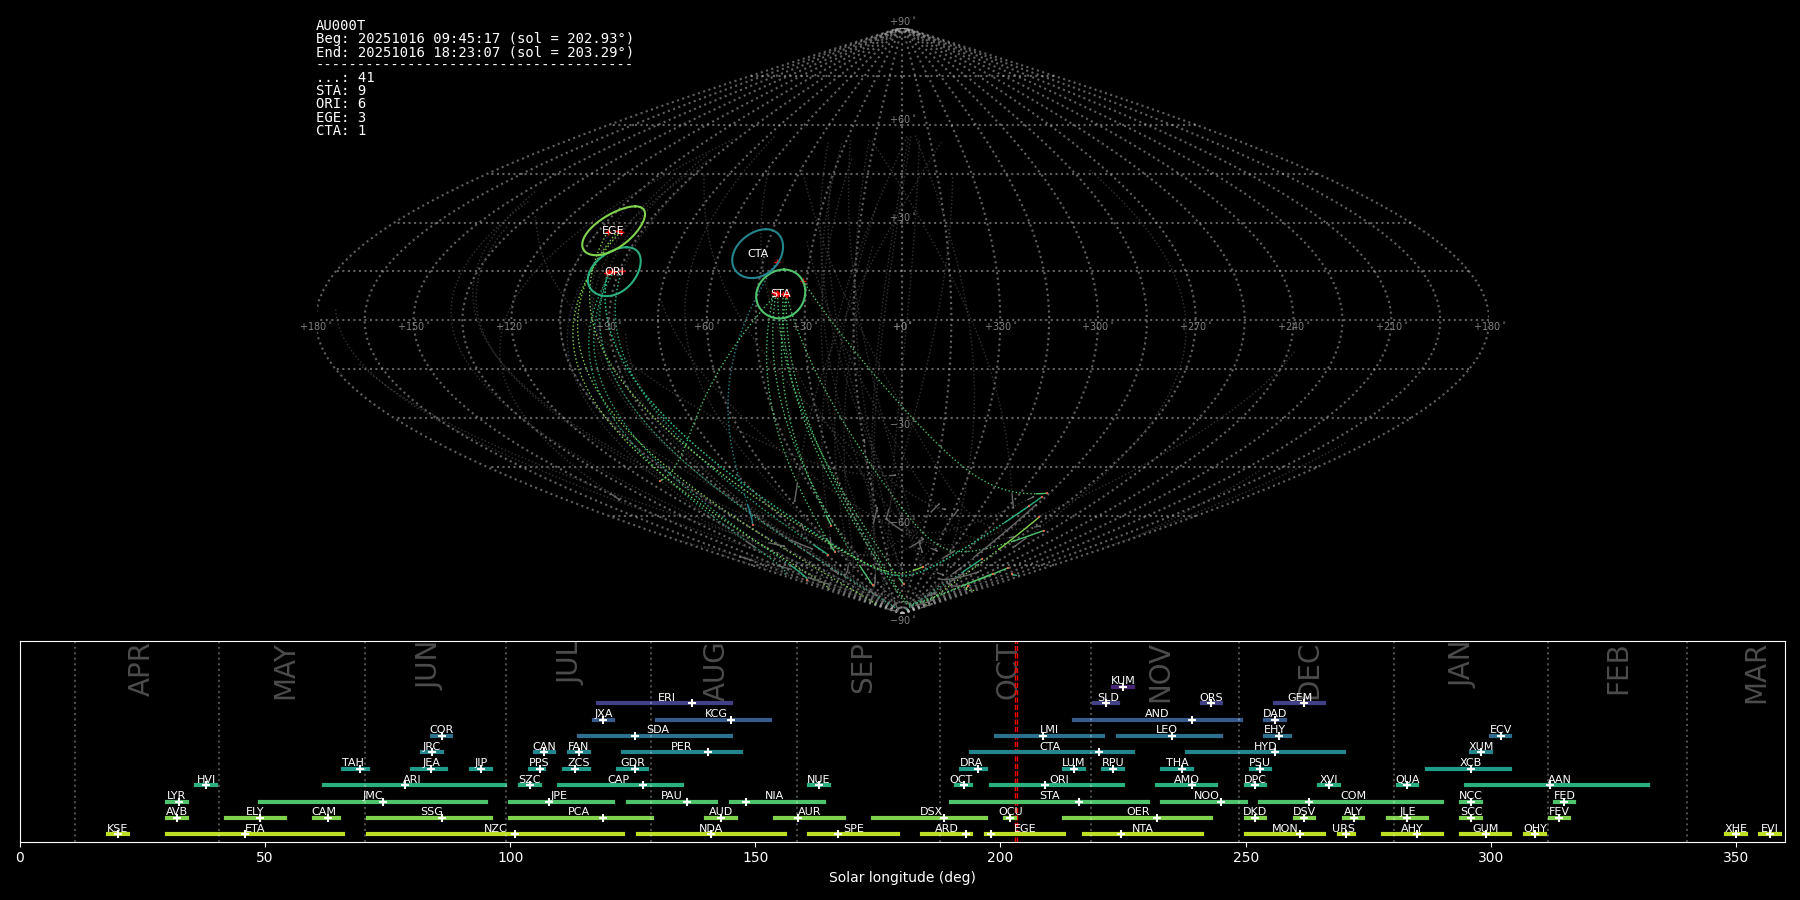Click the NOO shower bar
The height and width of the screenshot is (900, 1800).
pyautogui.click(x=1204, y=801)
